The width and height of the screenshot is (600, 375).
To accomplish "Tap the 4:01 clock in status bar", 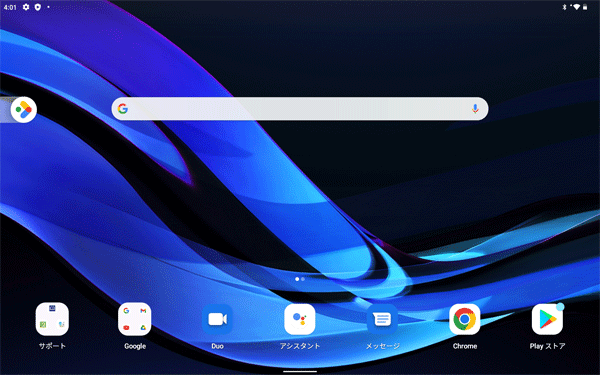I will click(x=10, y=7).
